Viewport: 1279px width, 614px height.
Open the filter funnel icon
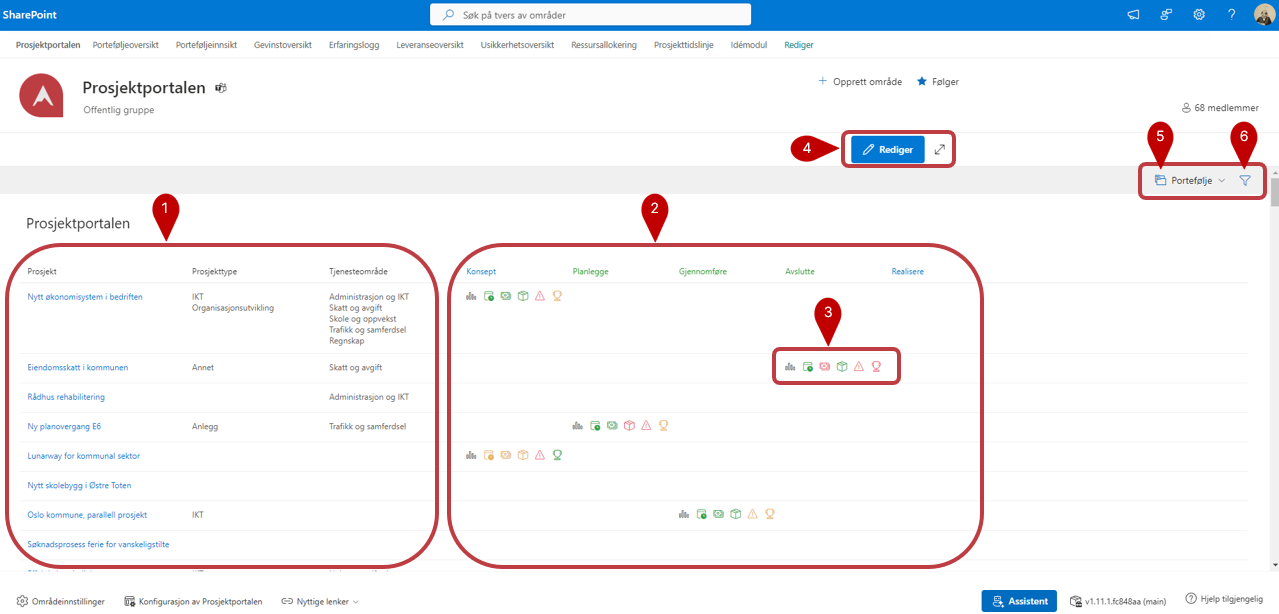point(1245,181)
